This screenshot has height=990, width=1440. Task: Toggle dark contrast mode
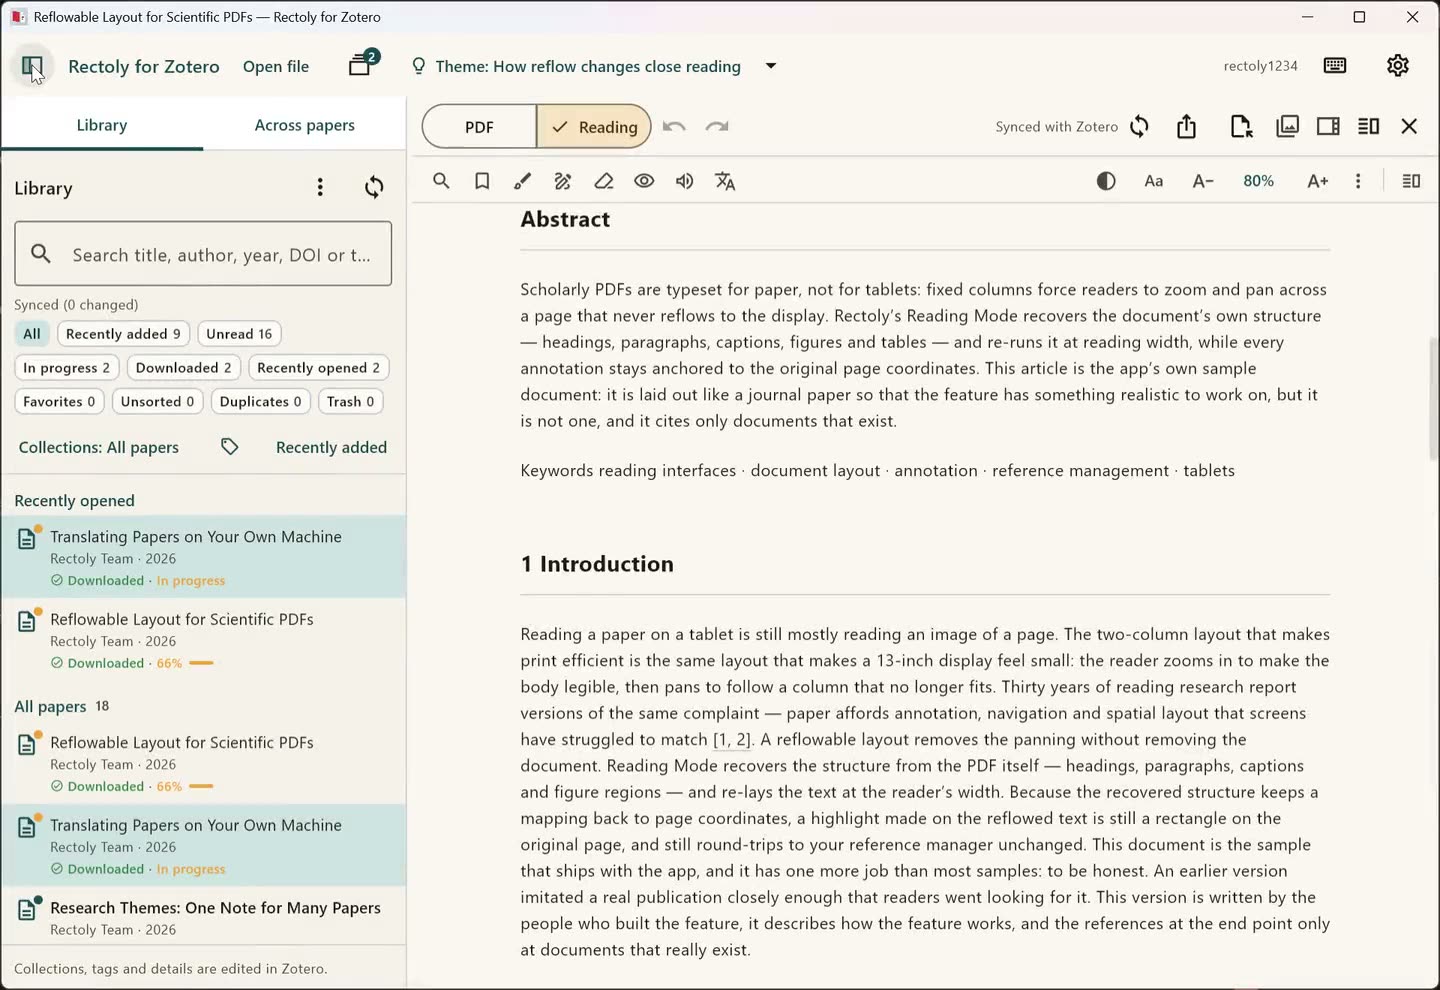pyautogui.click(x=1106, y=181)
